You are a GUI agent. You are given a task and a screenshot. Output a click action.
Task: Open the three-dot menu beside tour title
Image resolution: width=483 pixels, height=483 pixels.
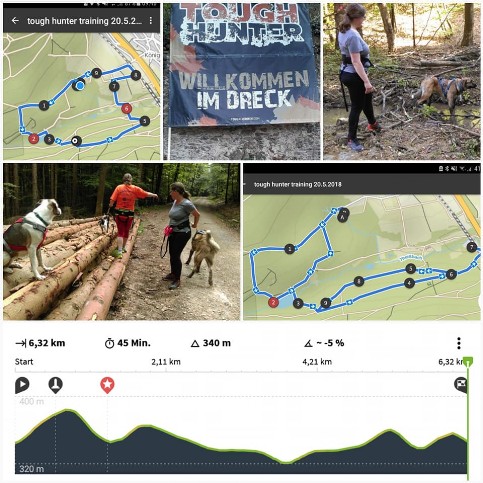tap(151, 21)
